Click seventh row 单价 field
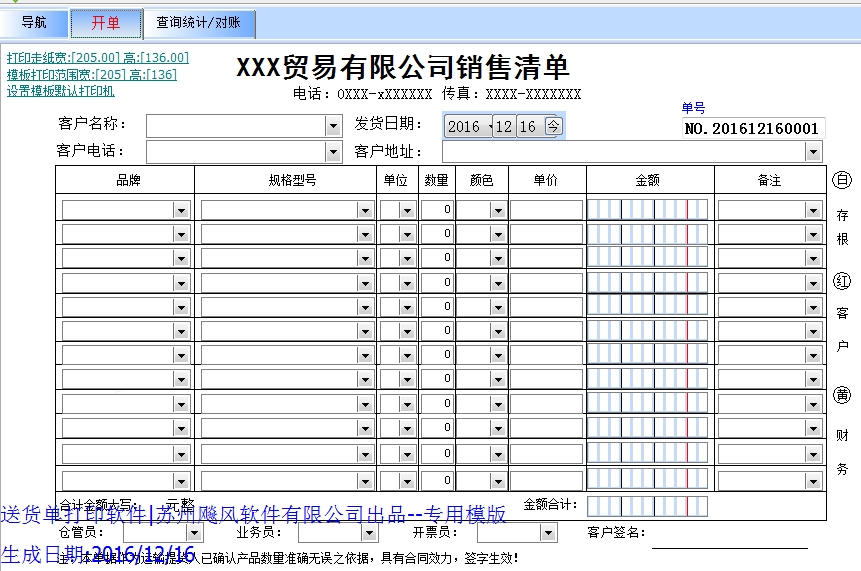This screenshot has height=571, width=861. [x=546, y=355]
